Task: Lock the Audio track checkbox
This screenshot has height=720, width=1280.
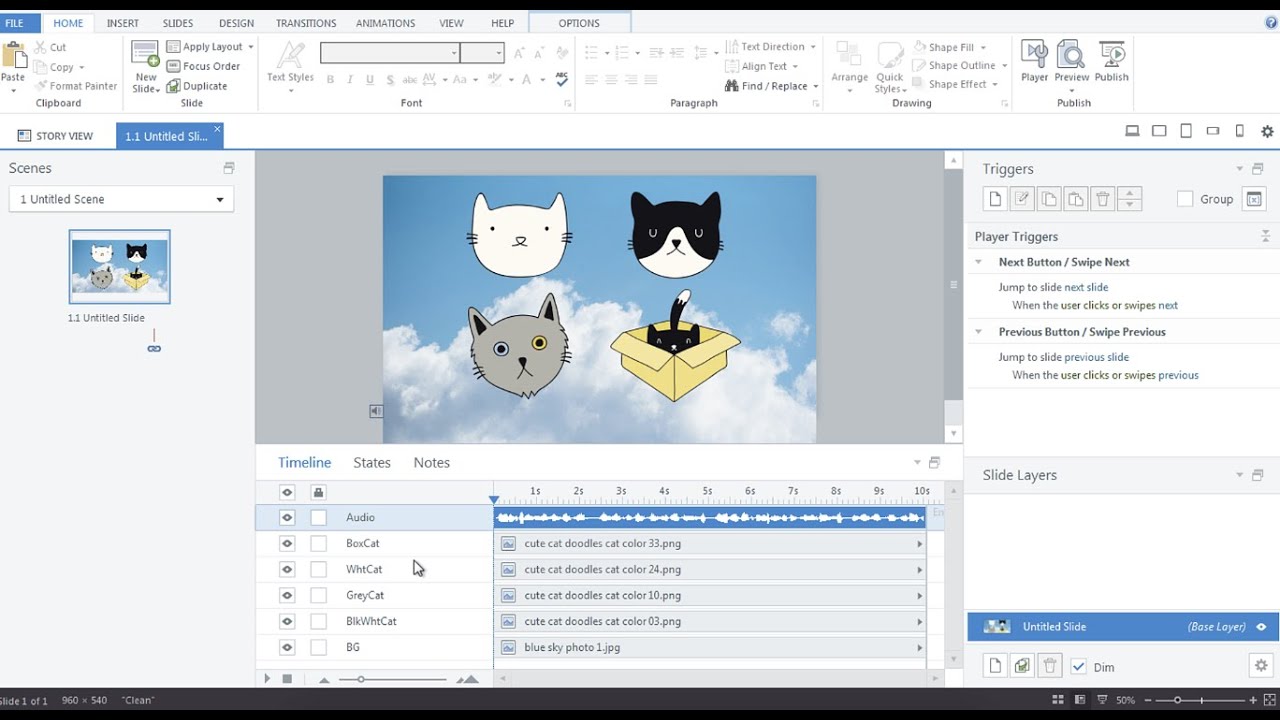Action: click(318, 517)
